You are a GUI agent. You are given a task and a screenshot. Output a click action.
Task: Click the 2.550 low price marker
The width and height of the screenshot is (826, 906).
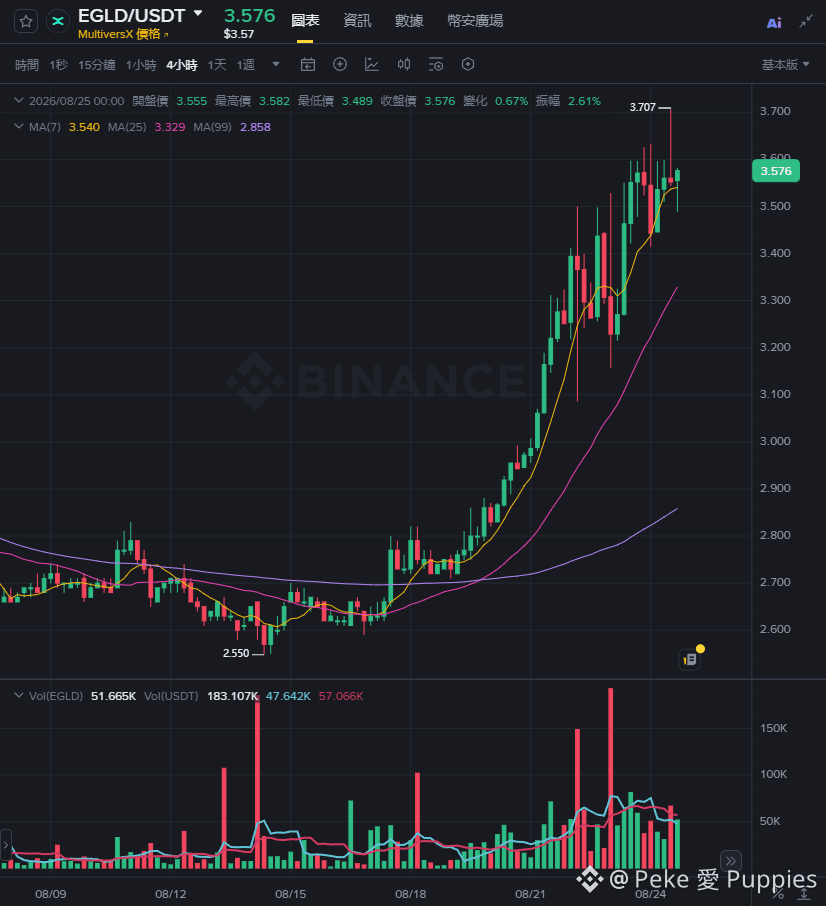[x=236, y=653]
